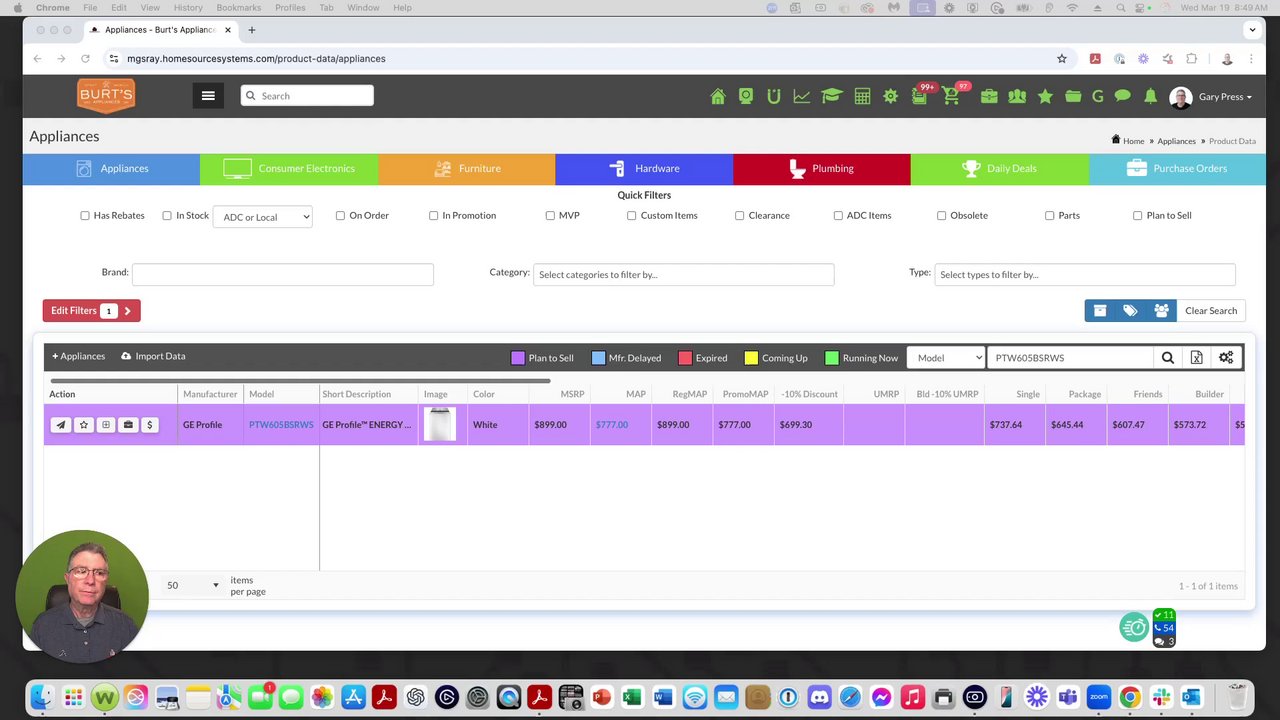This screenshot has height=720, width=1280.
Task: Check the Obsolete filter checkbox
Action: pyautogui.click(x=941, y=216)
